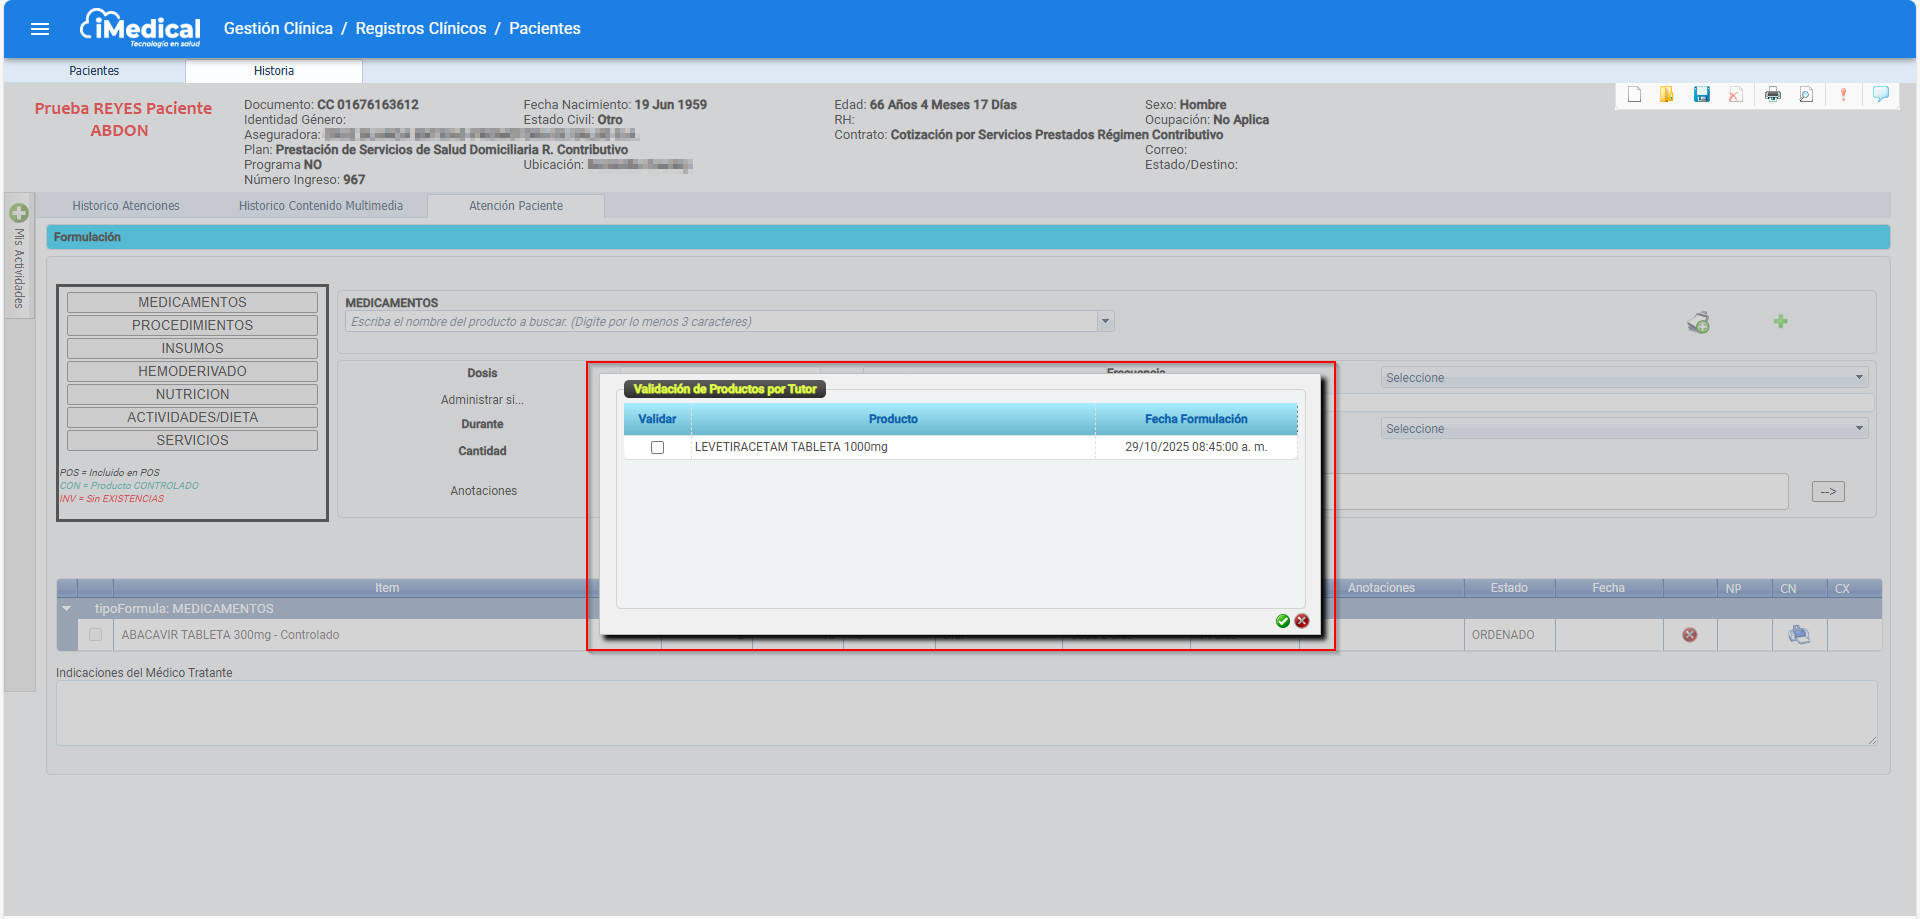Click the PROCEDIMIENTOS button
Screen dimensions: 1920x919
[x=192, y=325]
